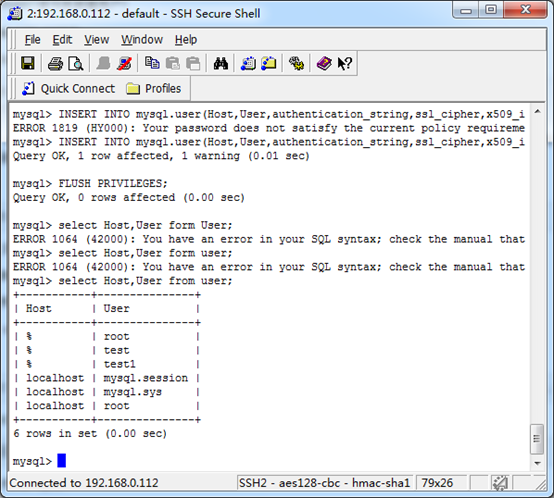Click the scrollbar down arrow
Image resolution: width=554 pixels, height=498 pixels.
[x=537, y=463]
